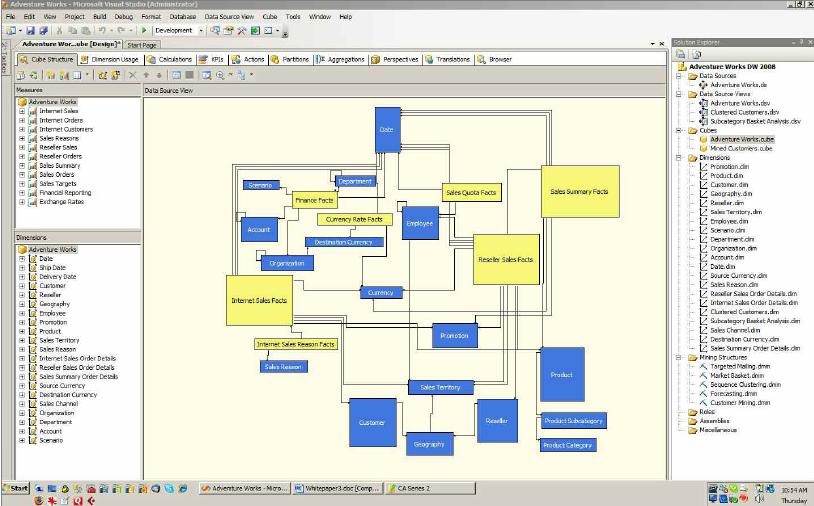The height and width of the screenshot is (506, 814).
Task: Open the Development configuration dropdown
Action: click(201, 31)
